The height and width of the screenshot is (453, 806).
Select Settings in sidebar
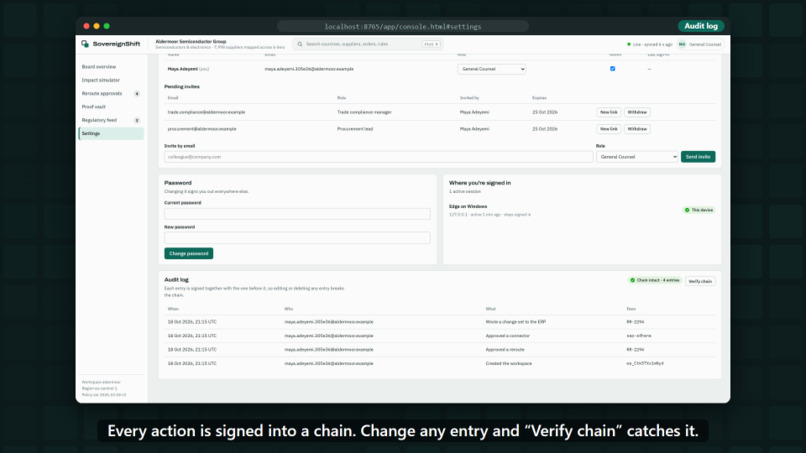point(111,134)
